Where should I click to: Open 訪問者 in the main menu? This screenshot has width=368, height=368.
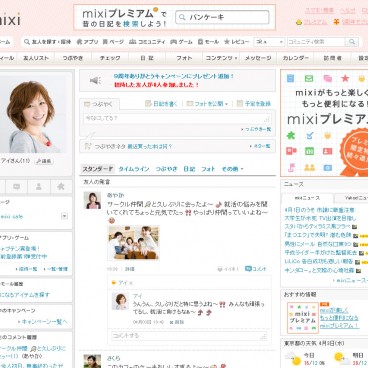(x=332, y=58)
